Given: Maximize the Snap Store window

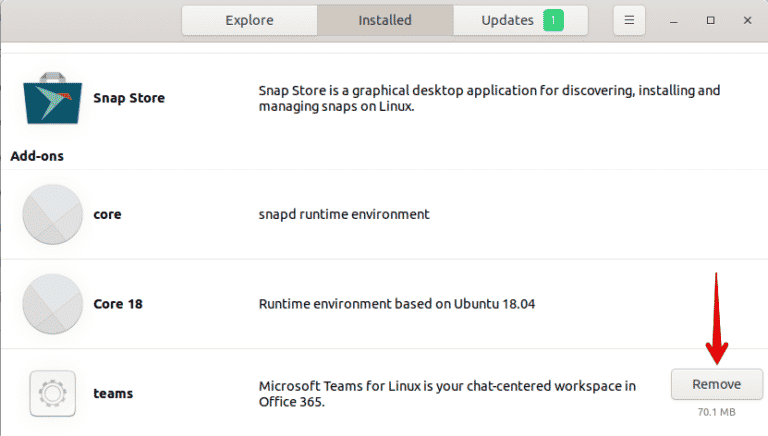Looking at the screenshot, I should [x=711, y=20].
